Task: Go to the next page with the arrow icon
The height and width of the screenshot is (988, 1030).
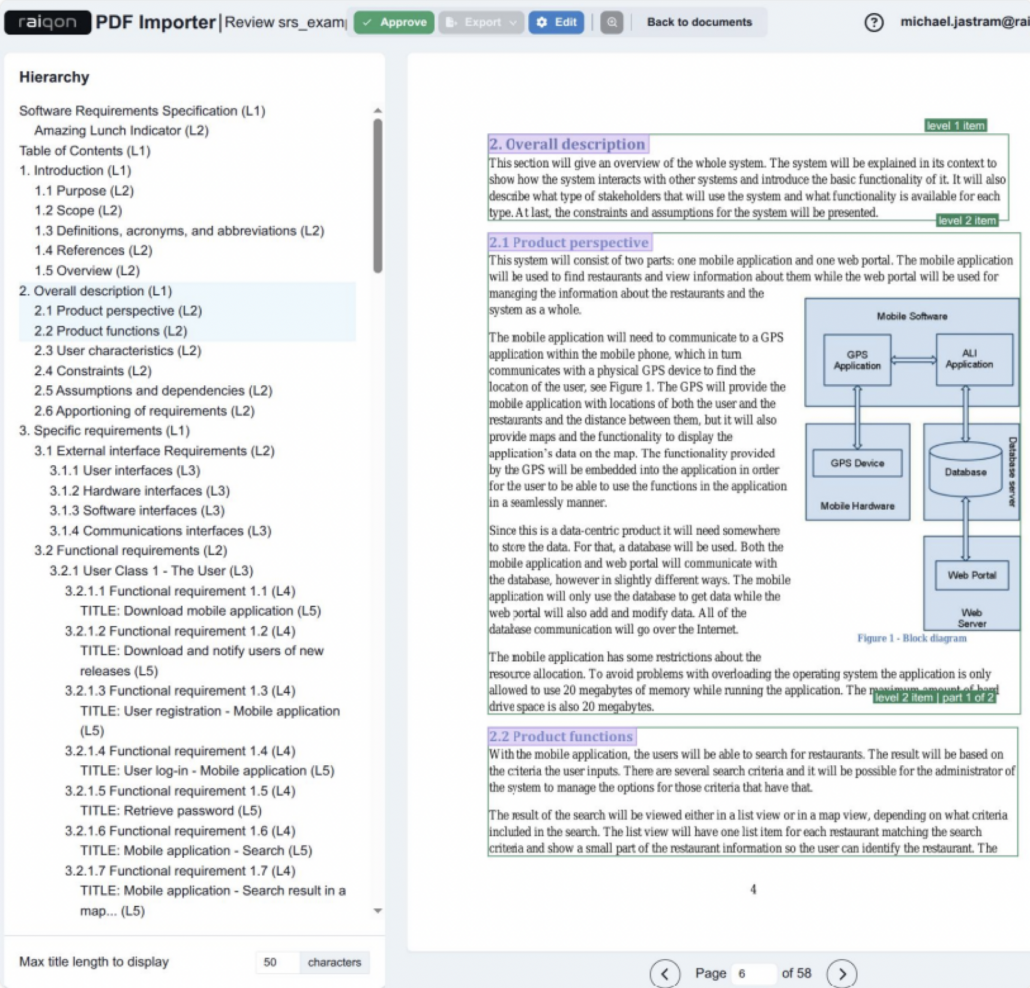Action: (842, 972)
